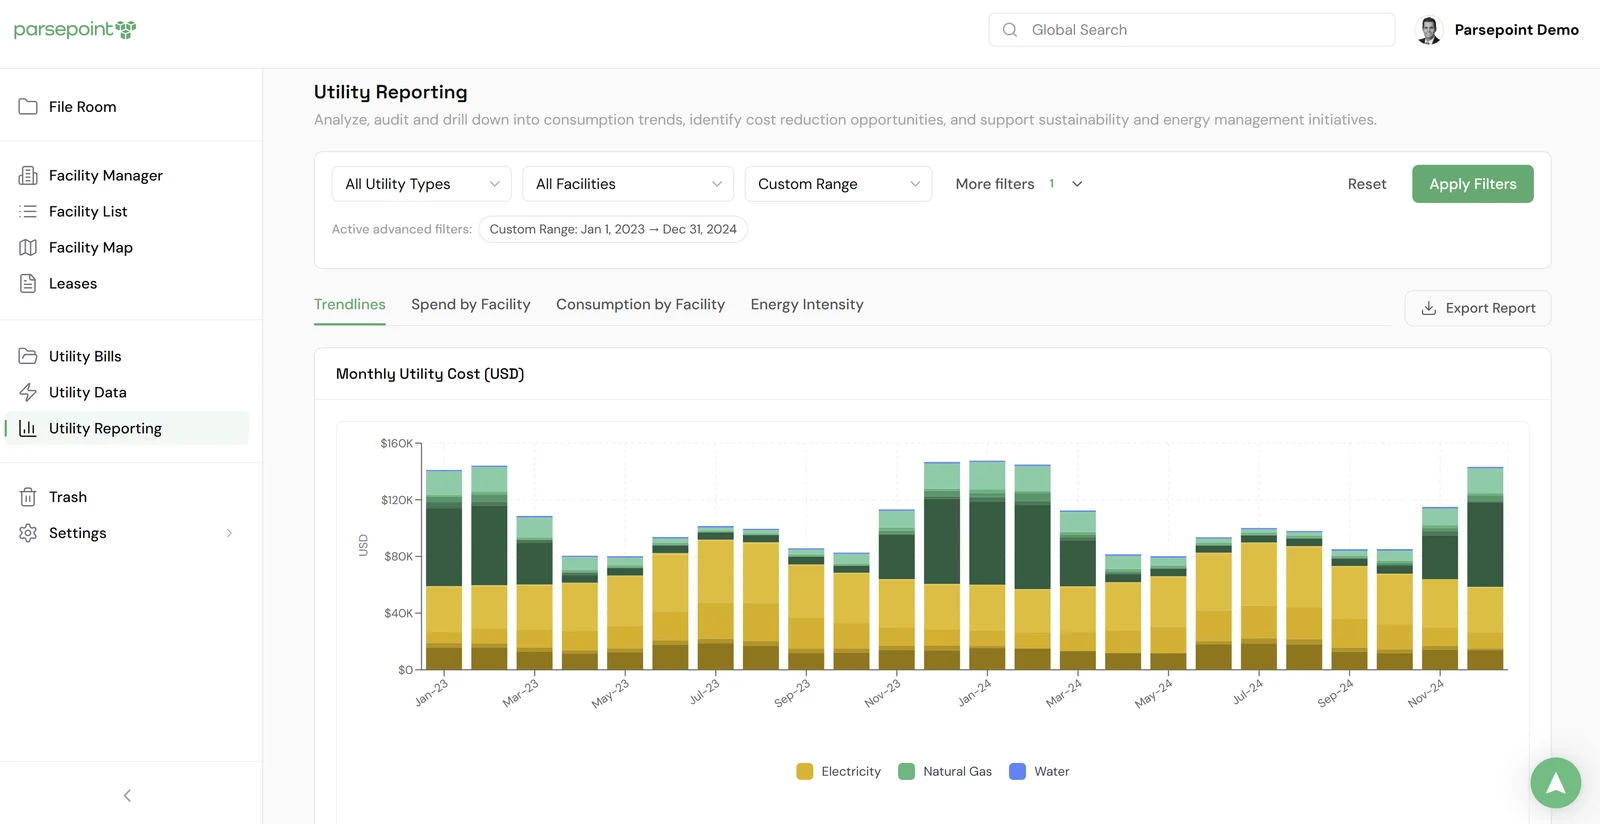The height and width of the screenshot is (824, 1600).
Task: Click the Facility List icon
Action: [x=28, y=211]
